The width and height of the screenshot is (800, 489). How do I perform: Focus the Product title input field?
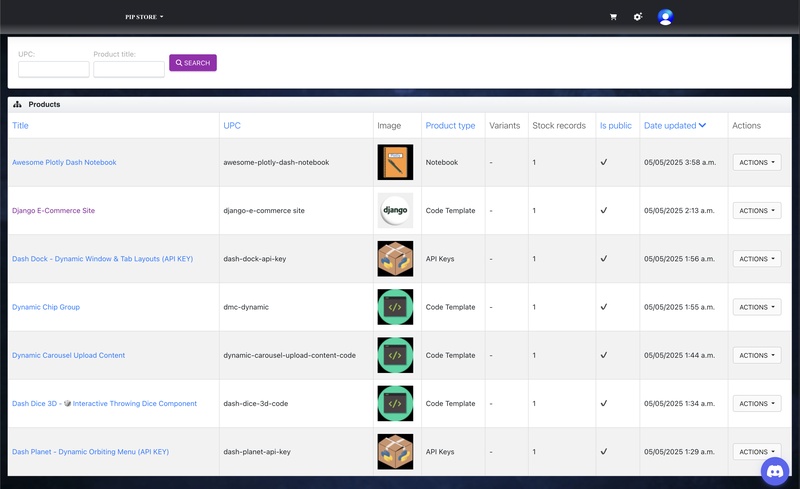coord(129,69)
